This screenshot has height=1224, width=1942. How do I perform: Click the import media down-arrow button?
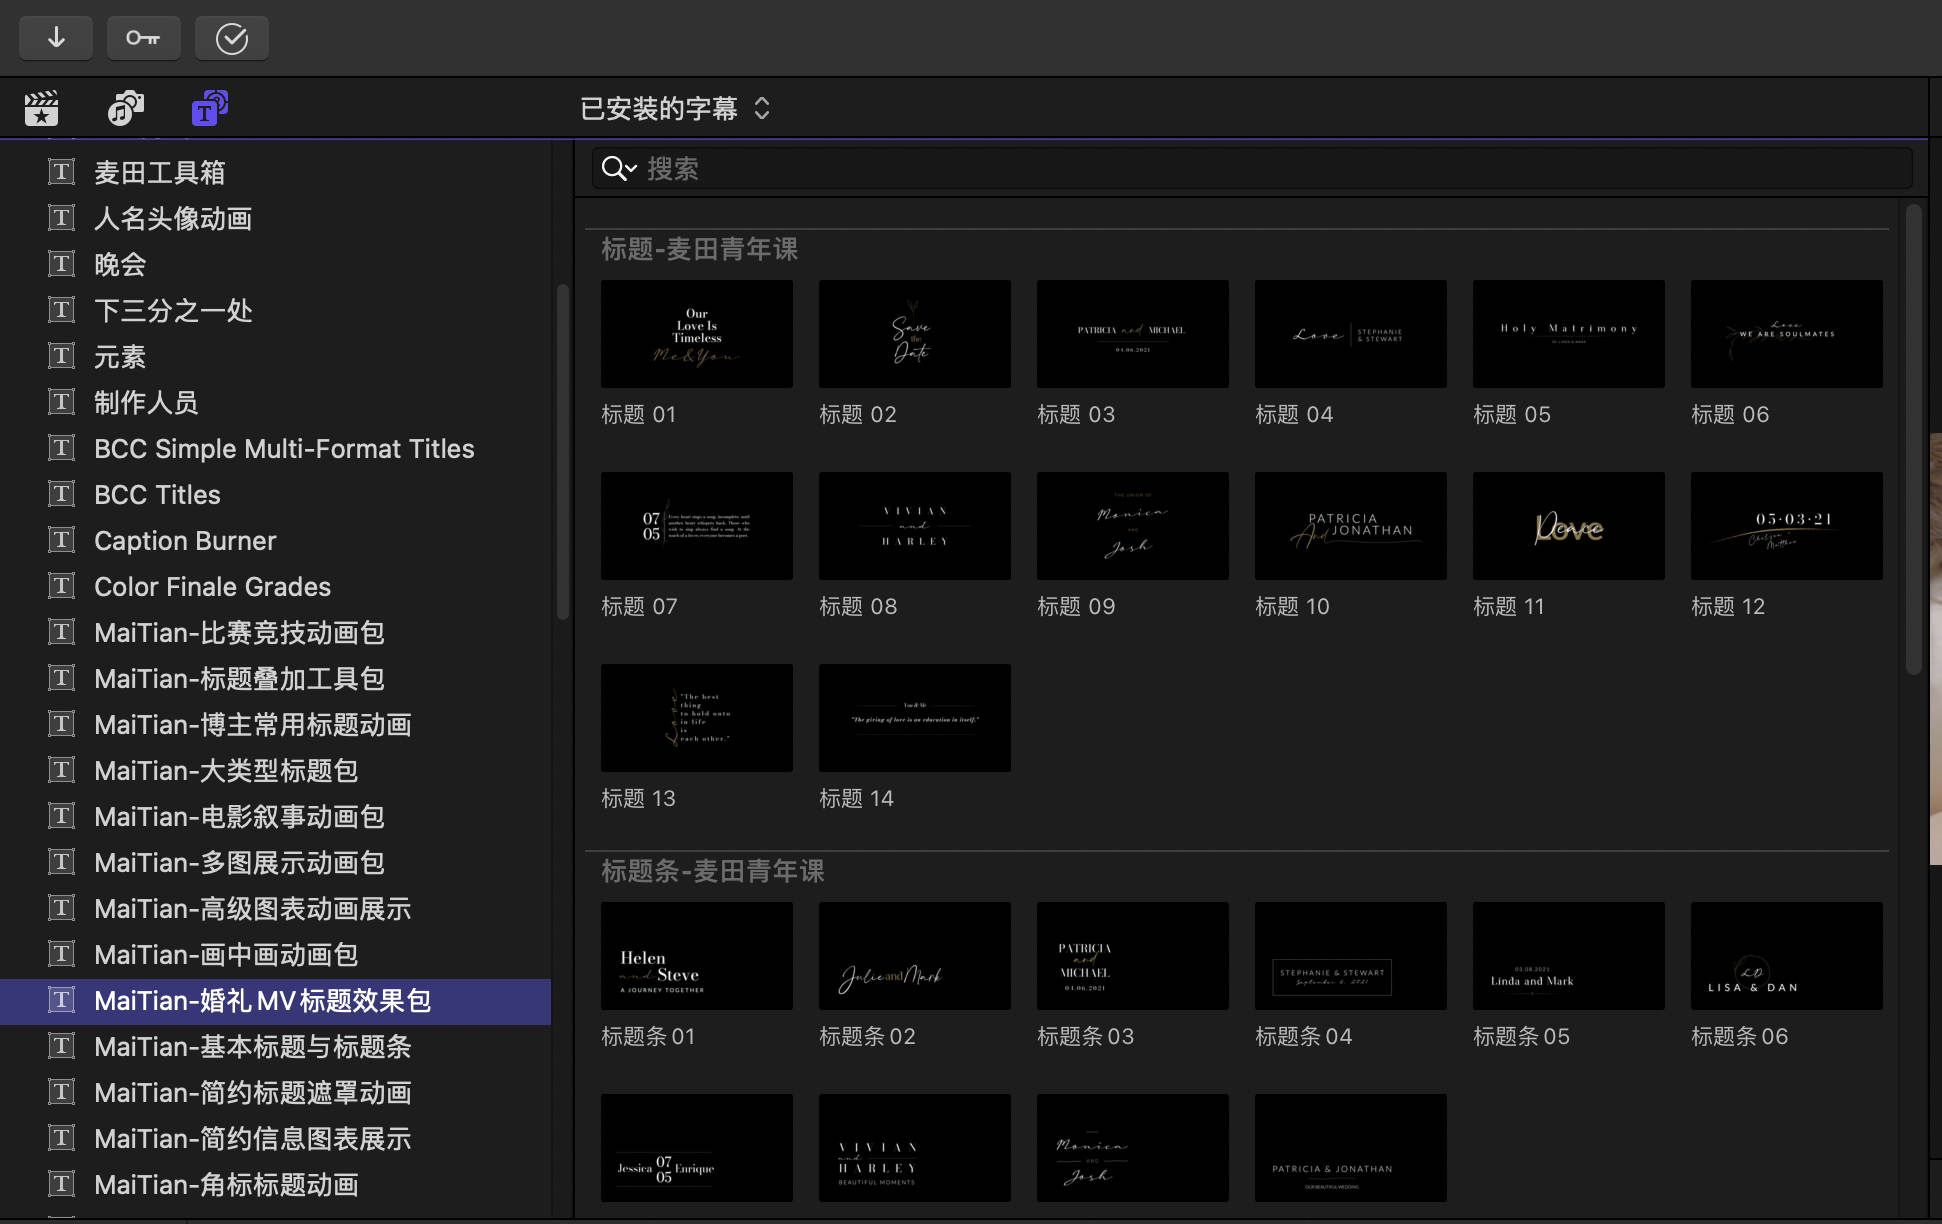pyautogui.click(x=56, y=38)
